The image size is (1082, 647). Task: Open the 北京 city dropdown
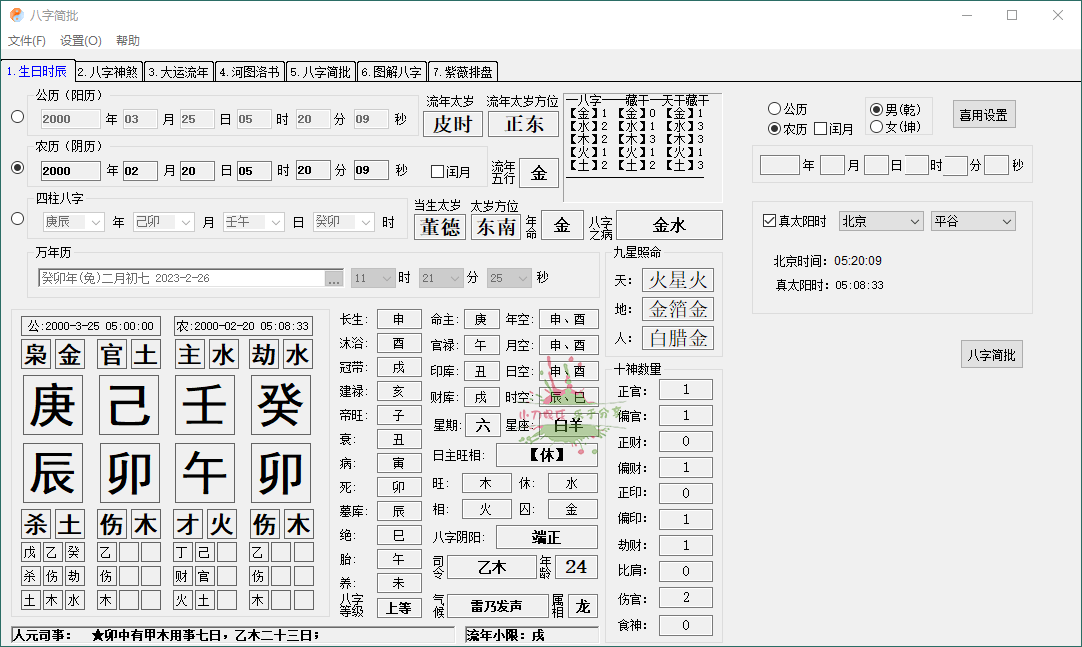(x=880, y=221)
